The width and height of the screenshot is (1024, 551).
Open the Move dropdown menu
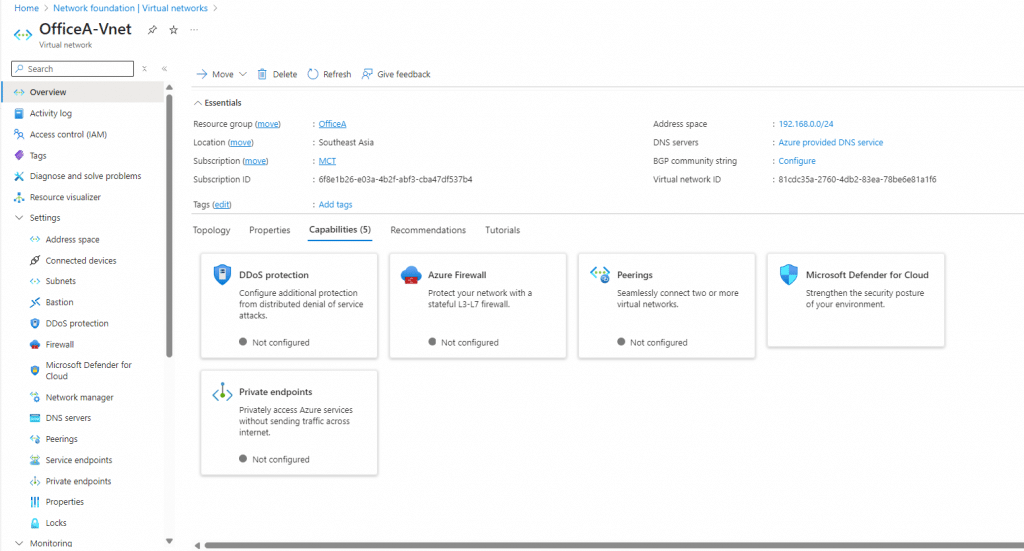tap(221, 74)
